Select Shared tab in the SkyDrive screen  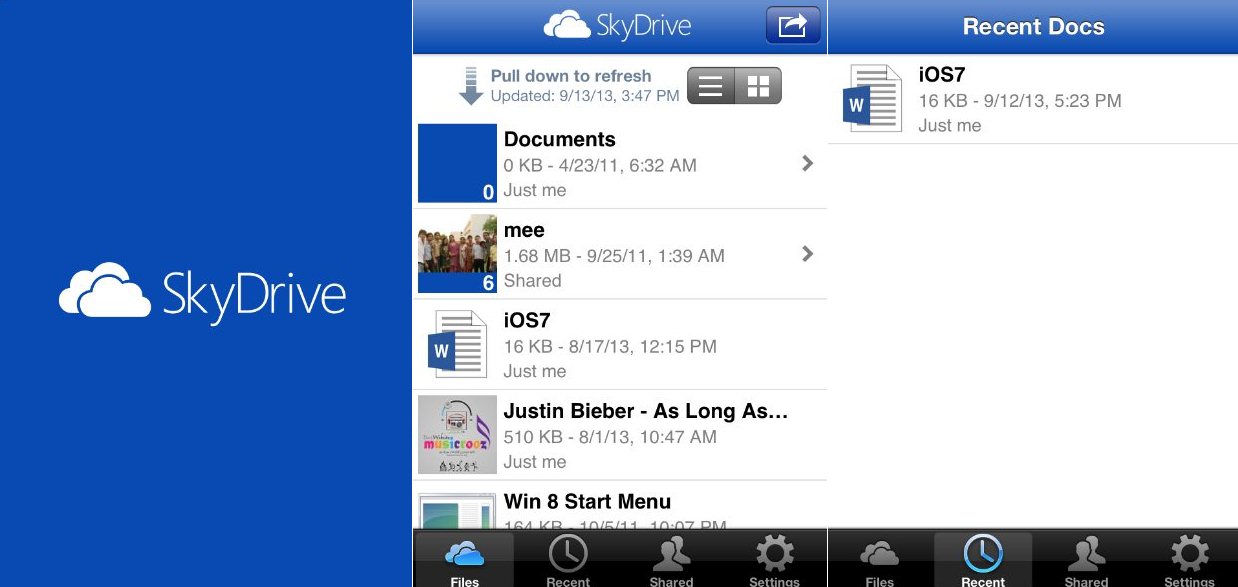(671, 560)
